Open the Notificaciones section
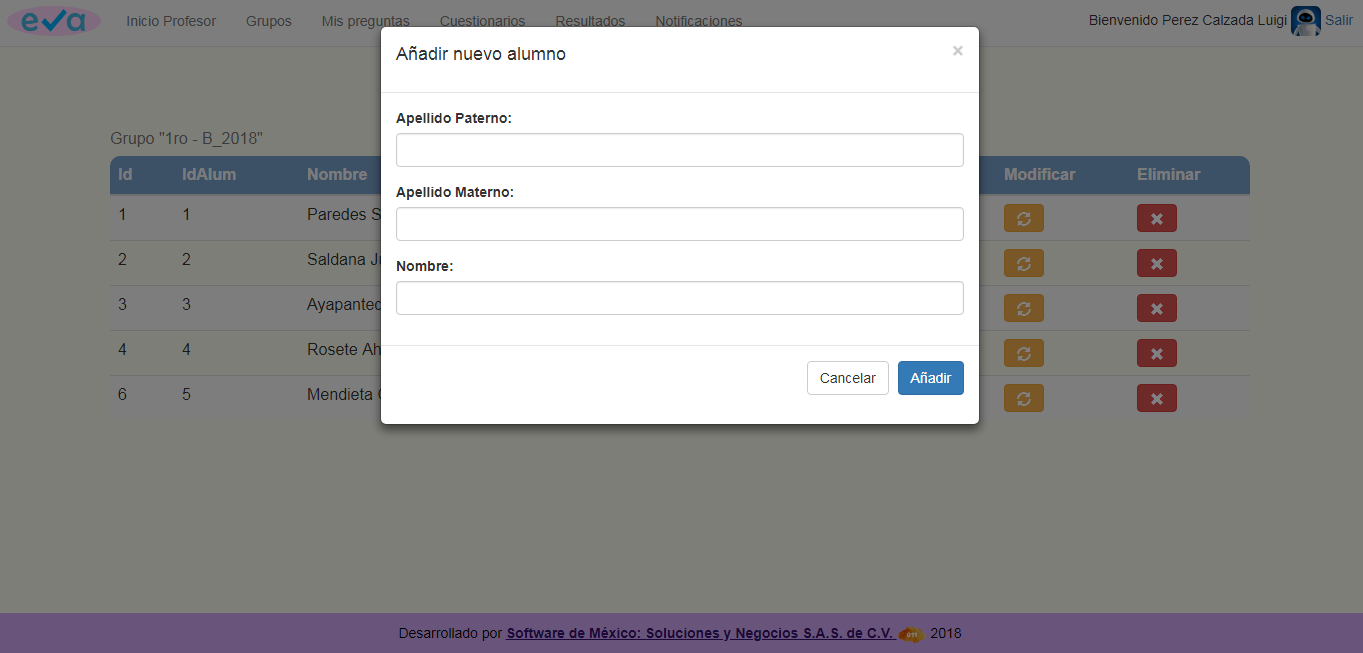1363x653 pixels. point(697,20)
